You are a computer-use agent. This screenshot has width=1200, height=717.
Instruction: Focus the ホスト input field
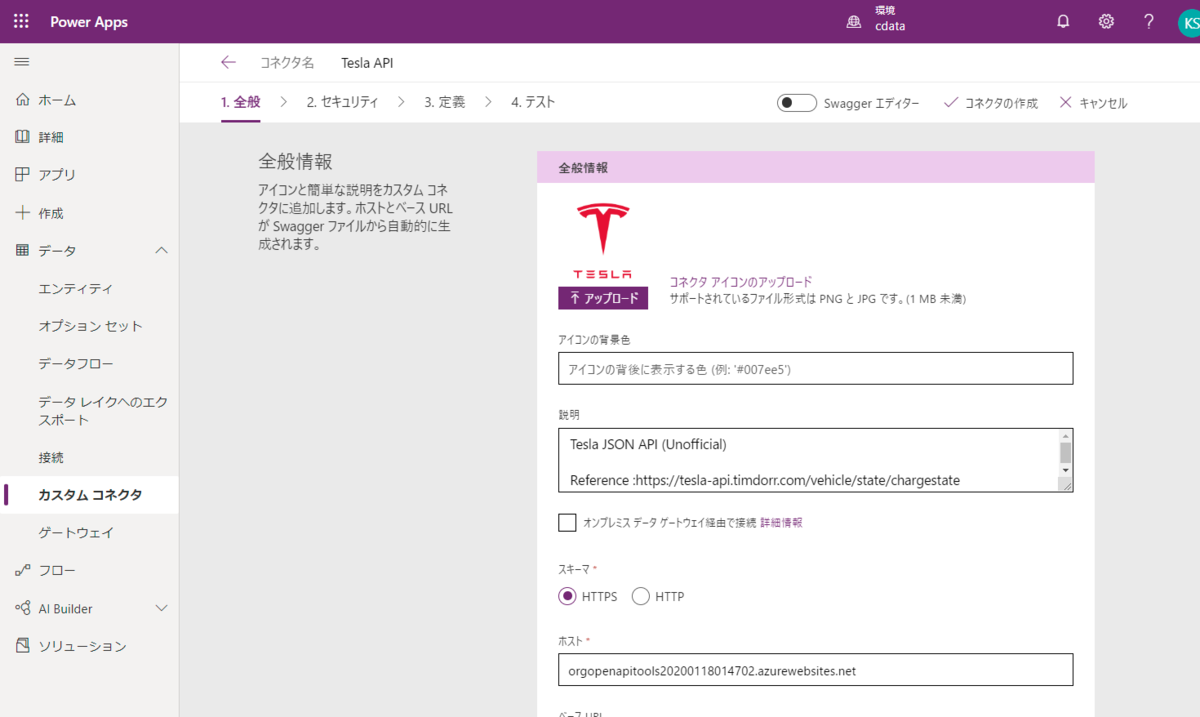click(815, 670)
